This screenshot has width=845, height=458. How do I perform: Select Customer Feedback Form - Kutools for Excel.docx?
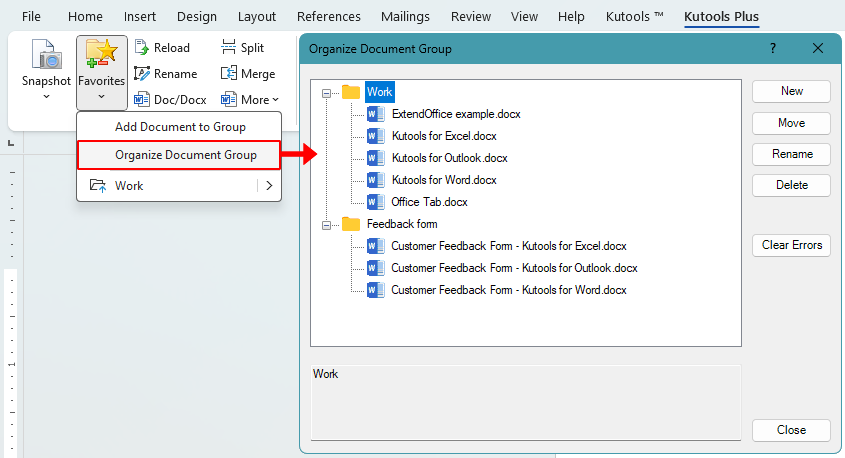tap(509, 246)
